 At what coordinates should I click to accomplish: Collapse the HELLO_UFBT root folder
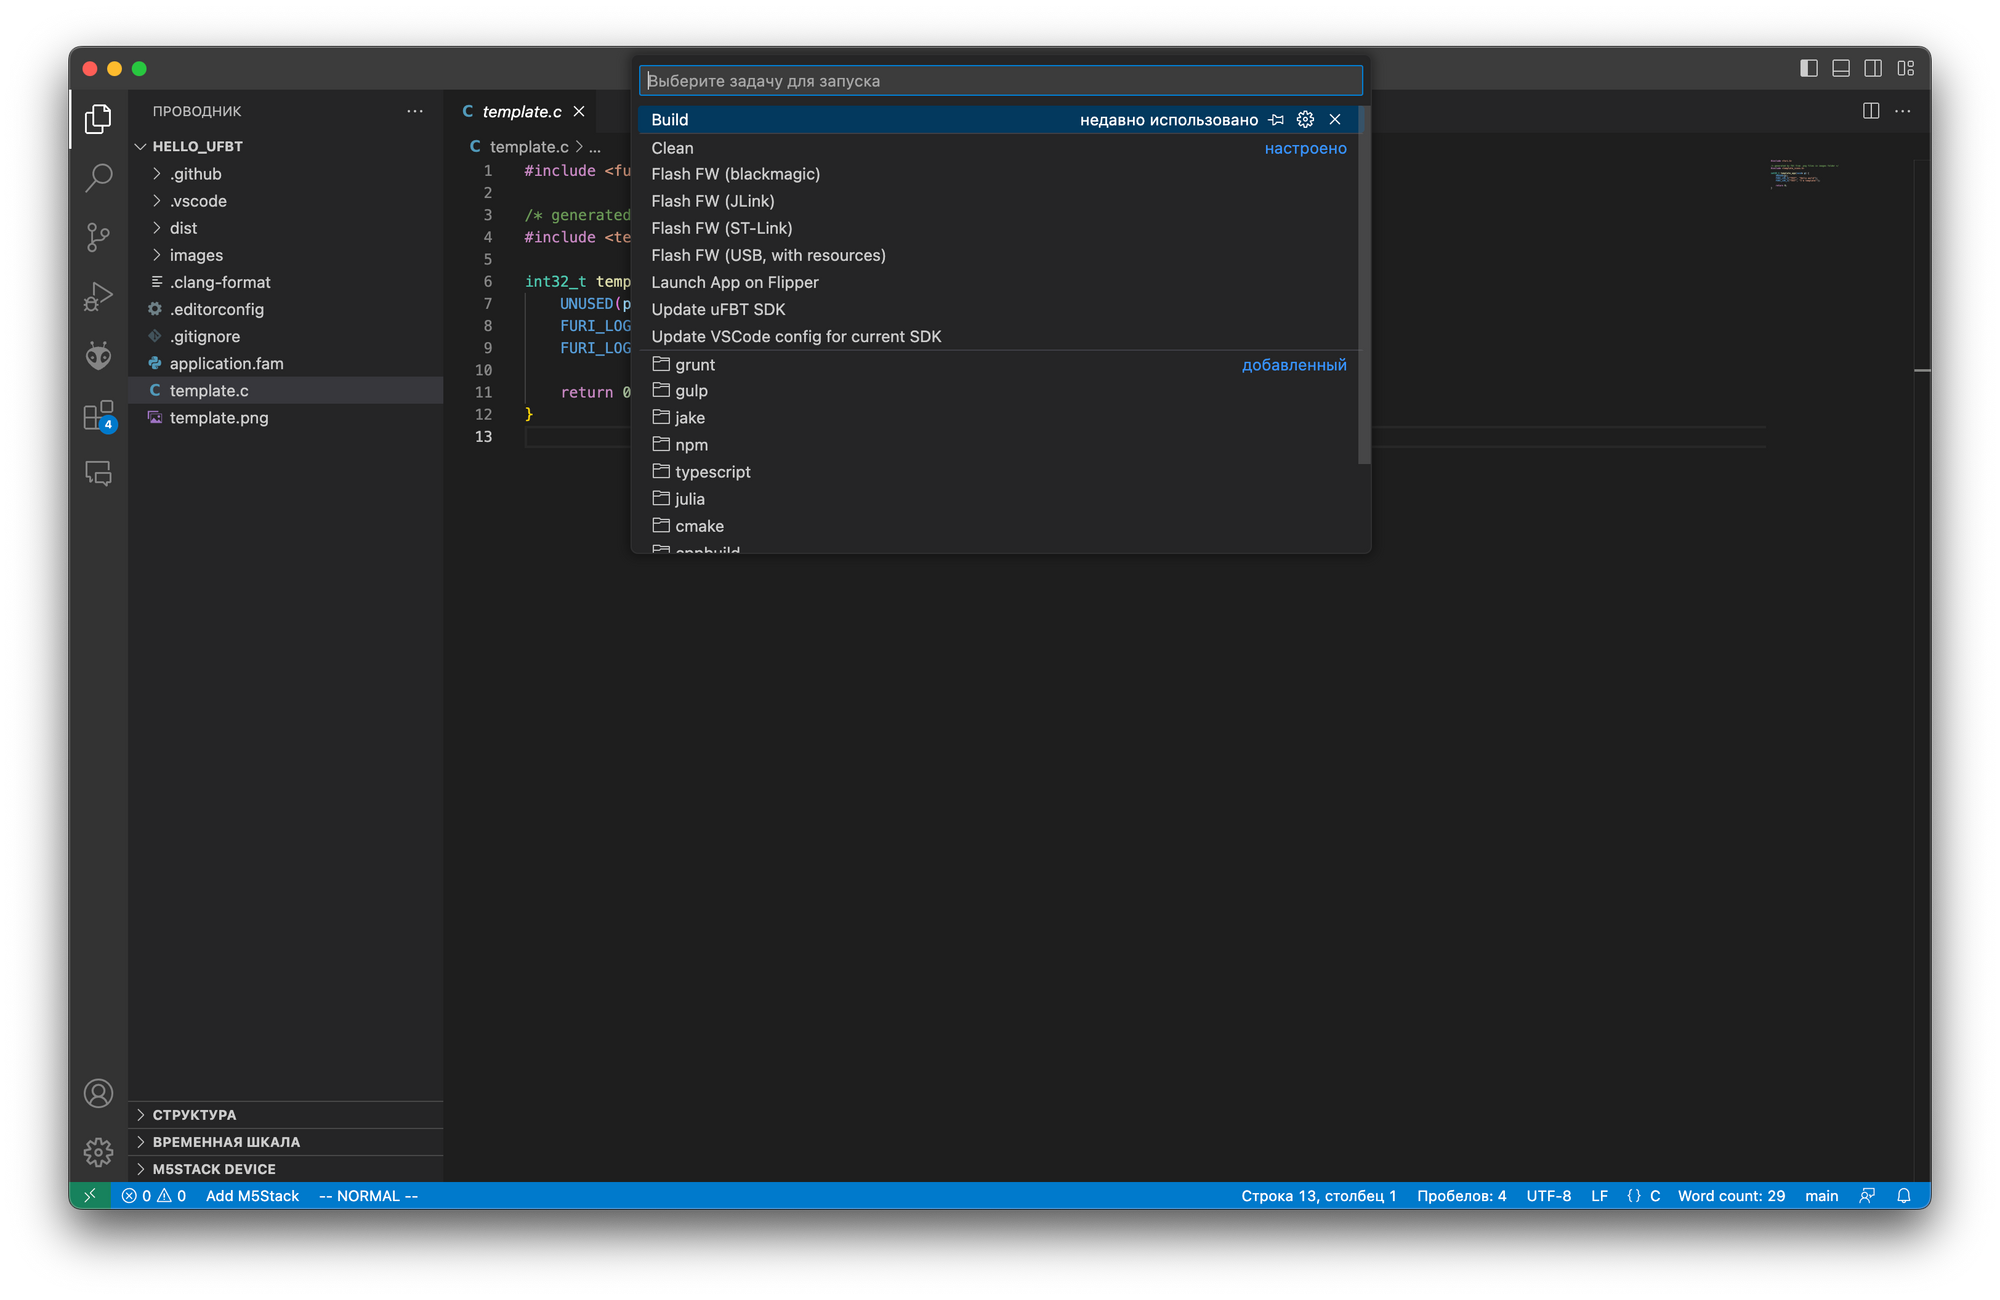pos(286,146)
